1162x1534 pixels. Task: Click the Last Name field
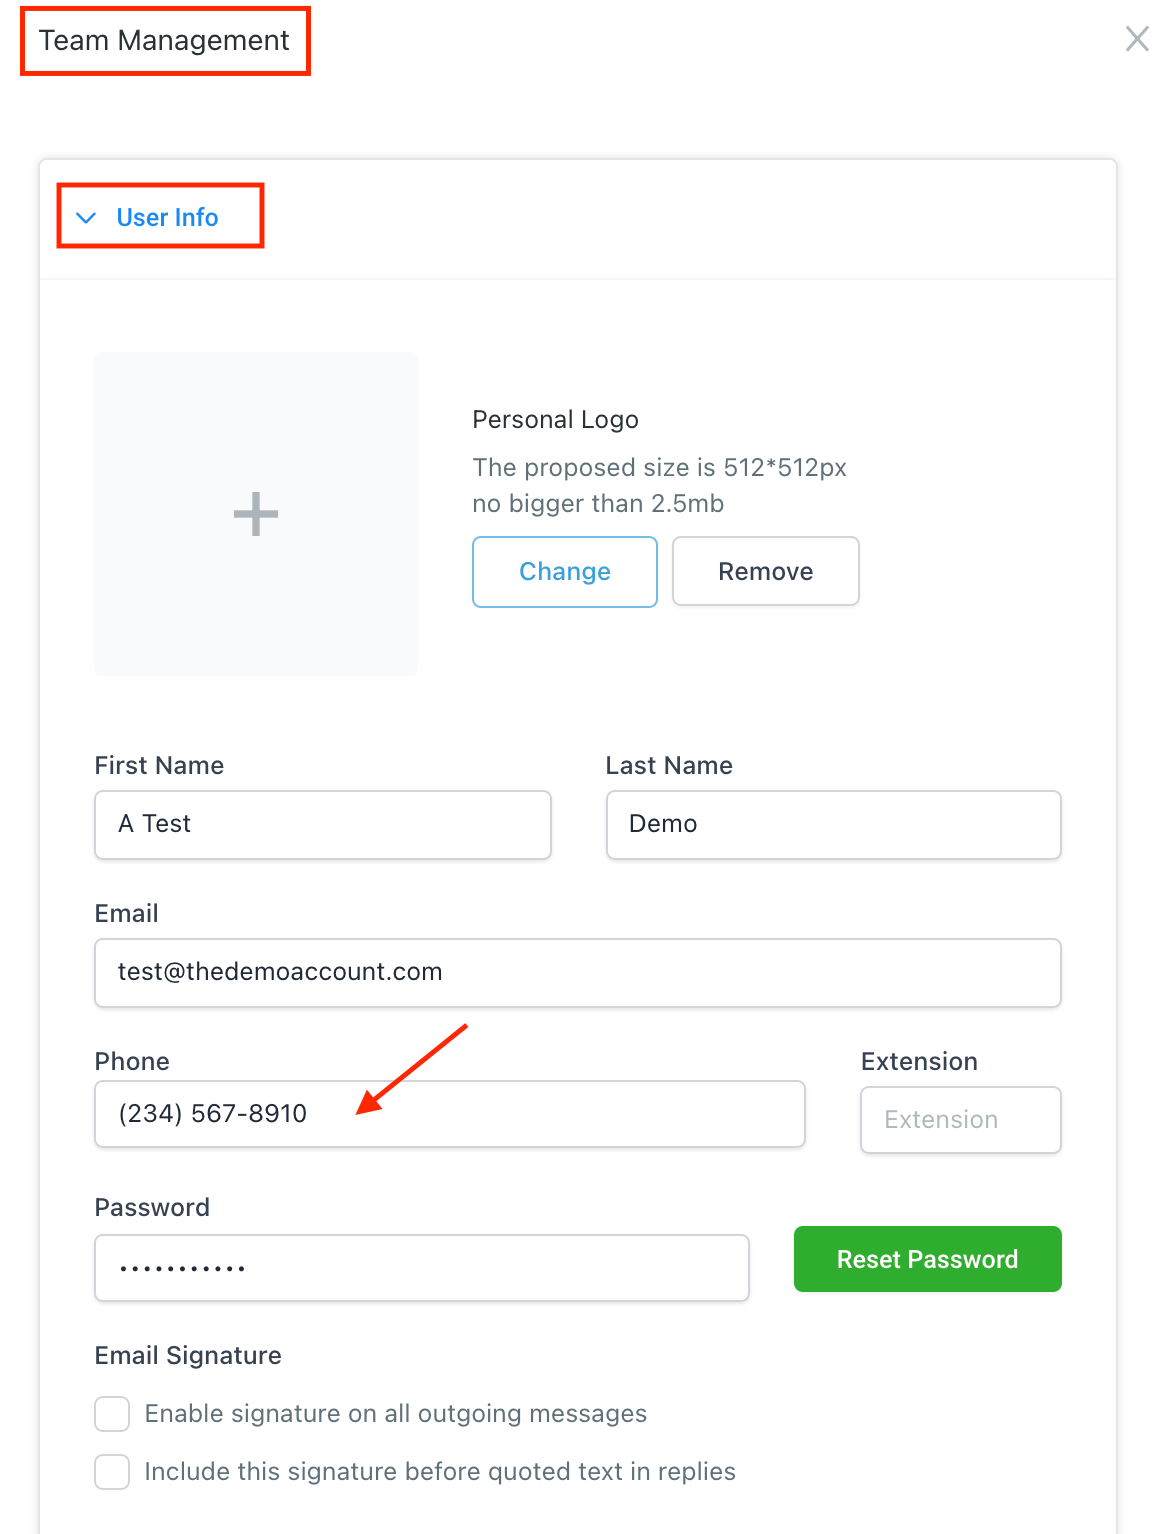(832, 824)
